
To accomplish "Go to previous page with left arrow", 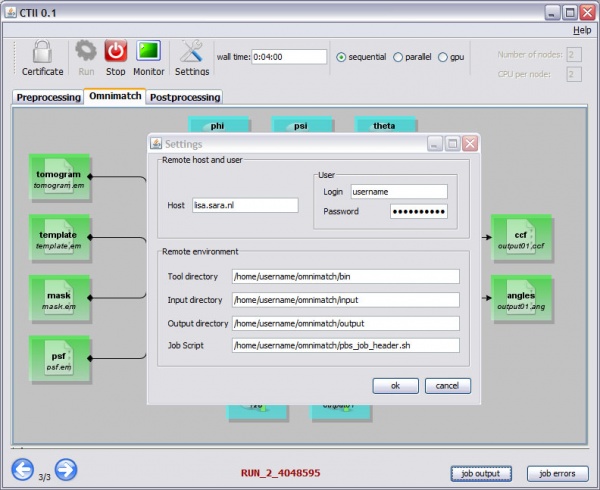I will point(23,469).
